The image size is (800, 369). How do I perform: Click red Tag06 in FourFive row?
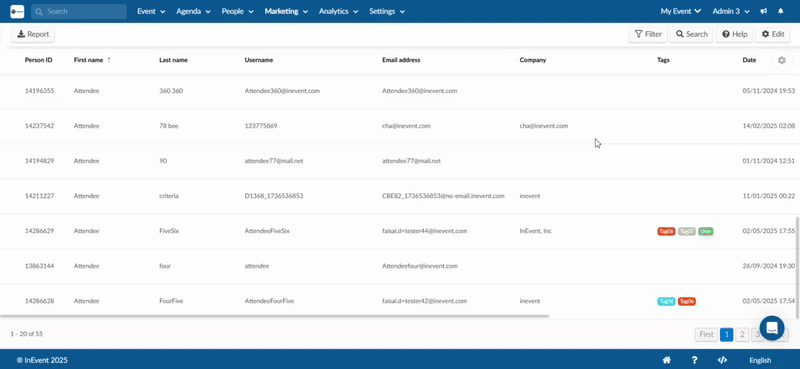687,302
